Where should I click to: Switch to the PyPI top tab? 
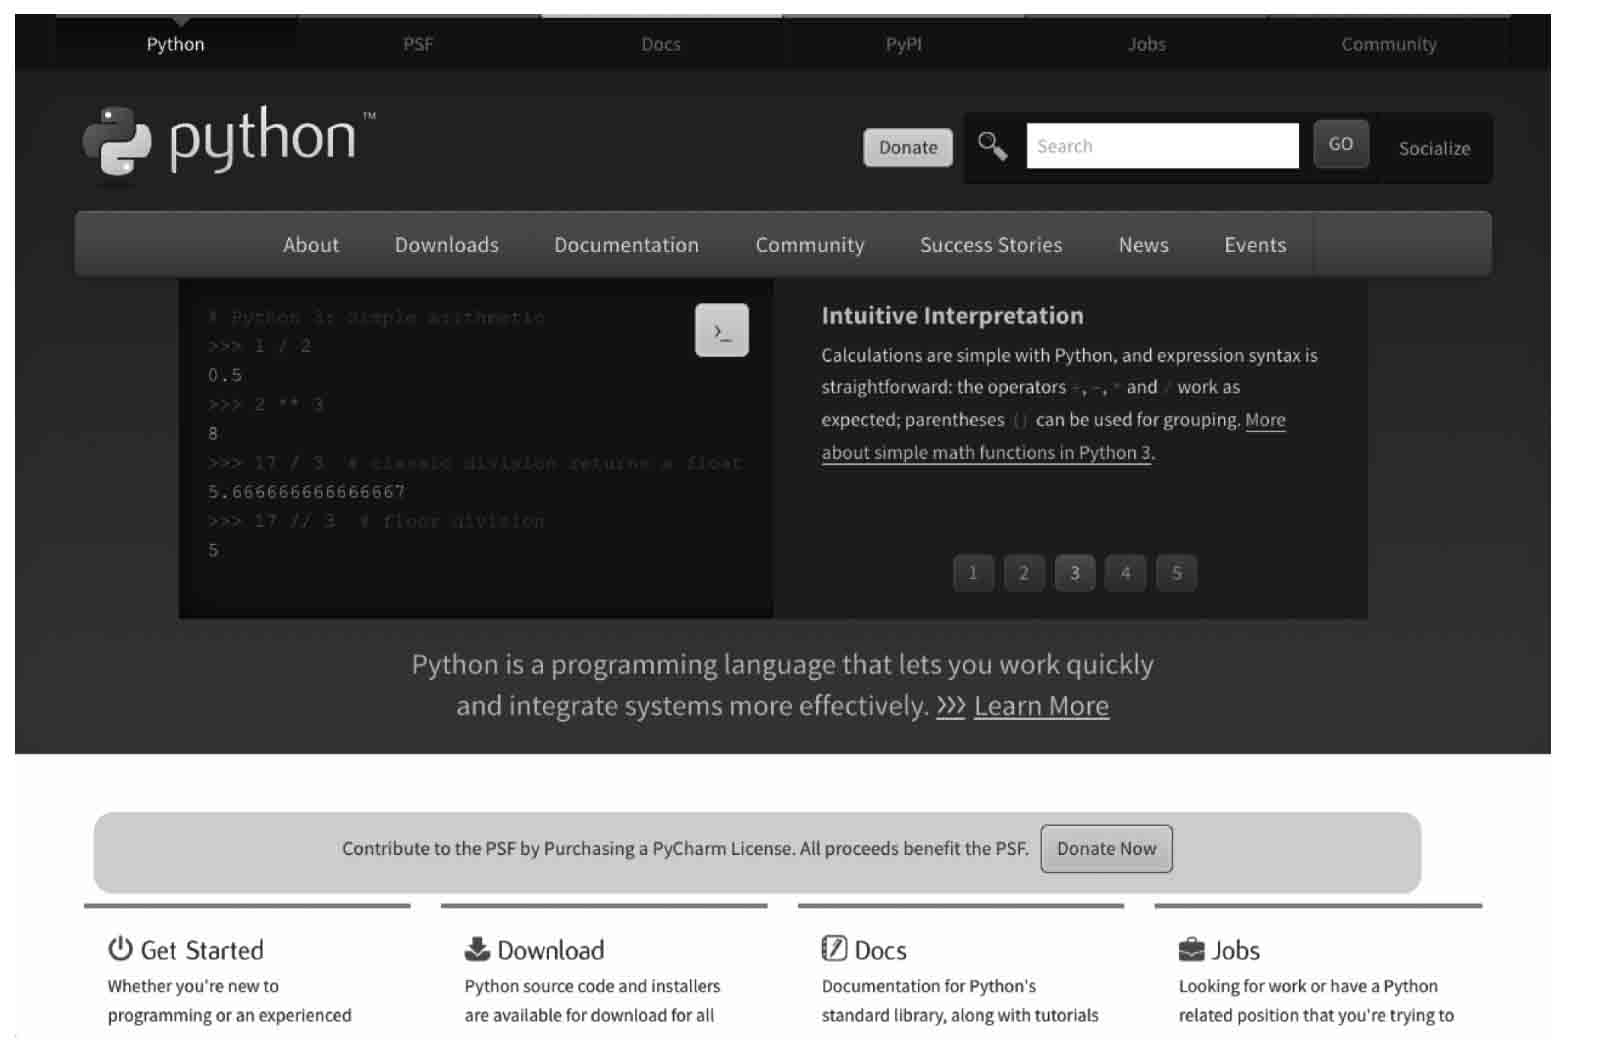(904, 44)
